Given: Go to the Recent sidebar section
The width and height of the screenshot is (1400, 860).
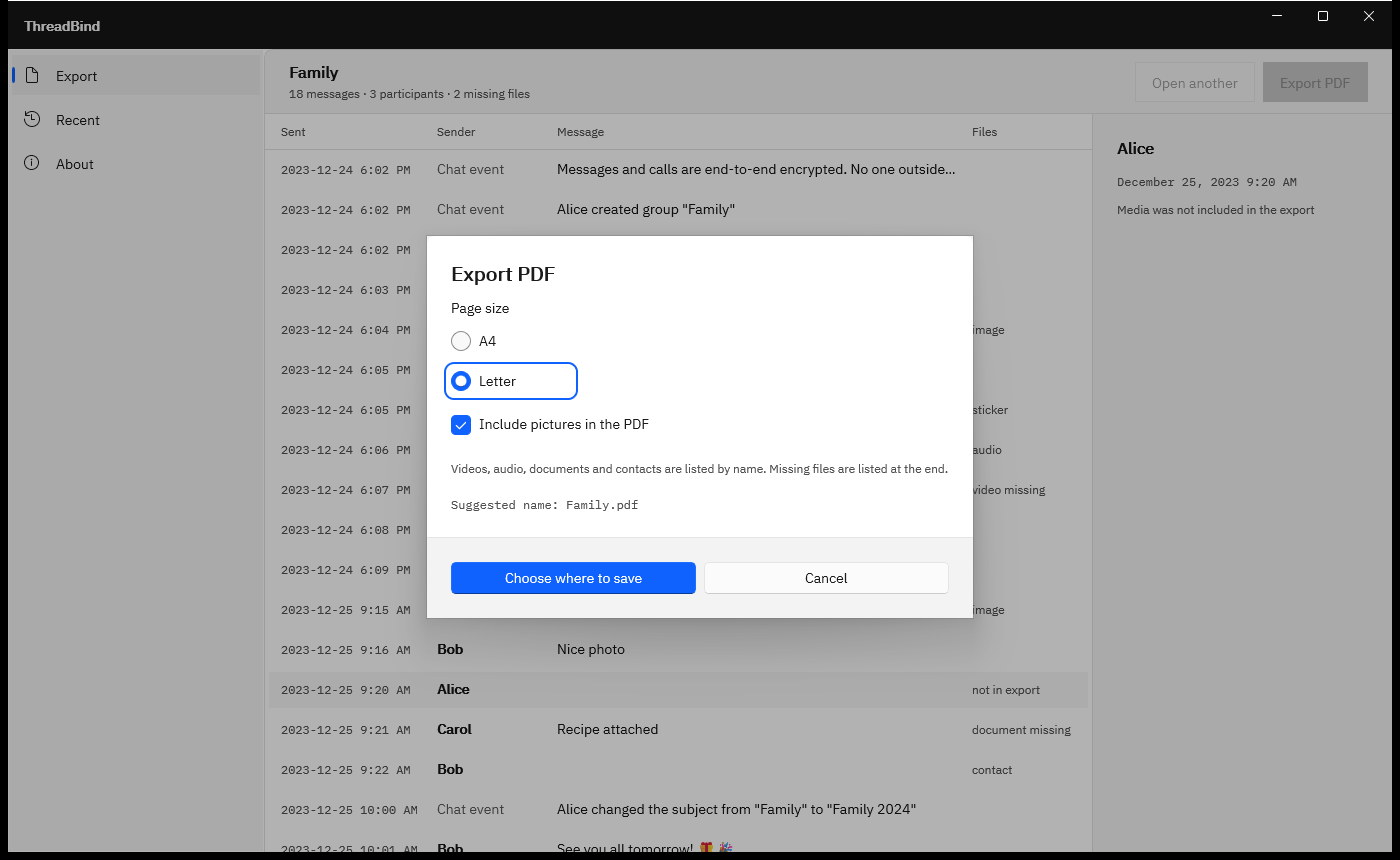Looking at the screenshot, I should [x=135, y=120].
